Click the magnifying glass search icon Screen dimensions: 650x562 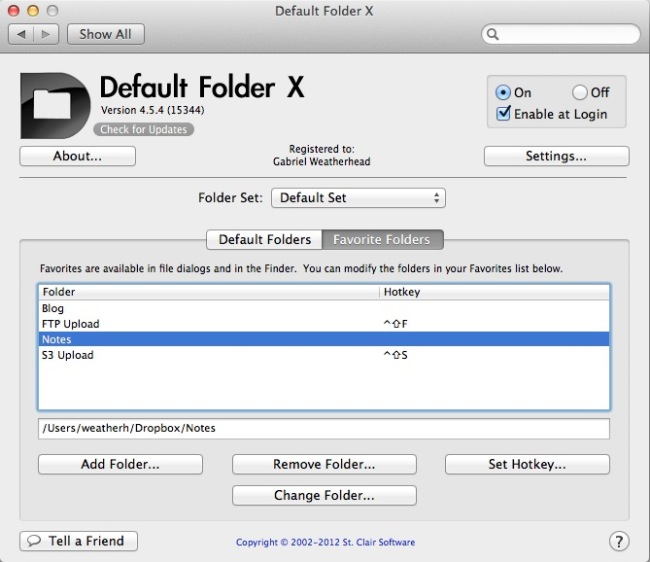[492, 34]
